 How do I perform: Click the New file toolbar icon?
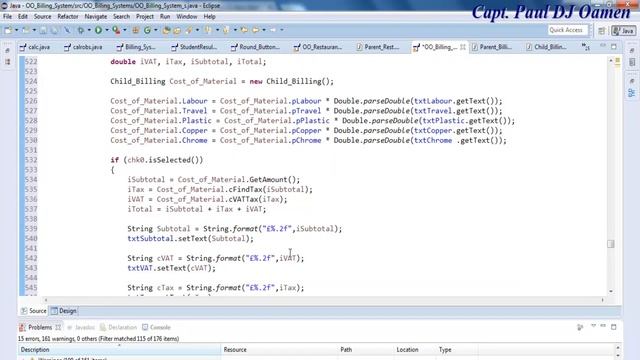8,30
